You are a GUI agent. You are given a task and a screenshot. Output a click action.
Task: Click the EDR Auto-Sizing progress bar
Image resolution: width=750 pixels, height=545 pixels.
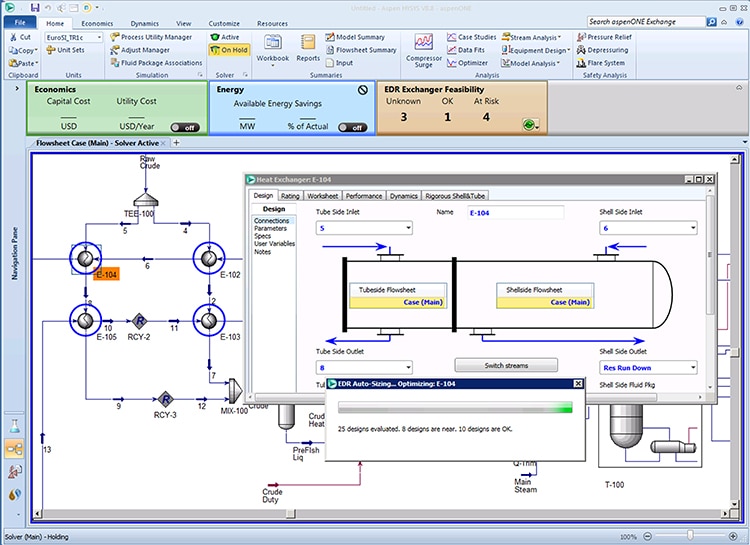tap(455, 408)
